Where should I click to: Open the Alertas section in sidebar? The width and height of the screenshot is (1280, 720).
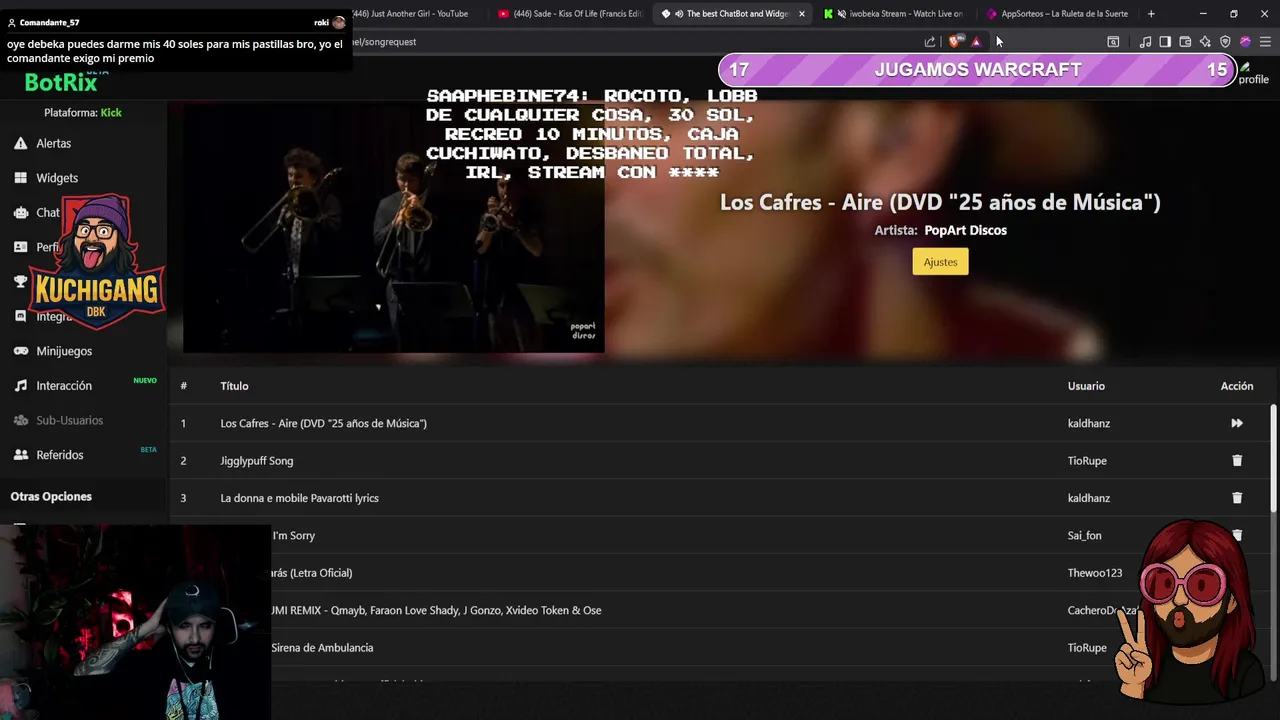[x=54, y=143]
